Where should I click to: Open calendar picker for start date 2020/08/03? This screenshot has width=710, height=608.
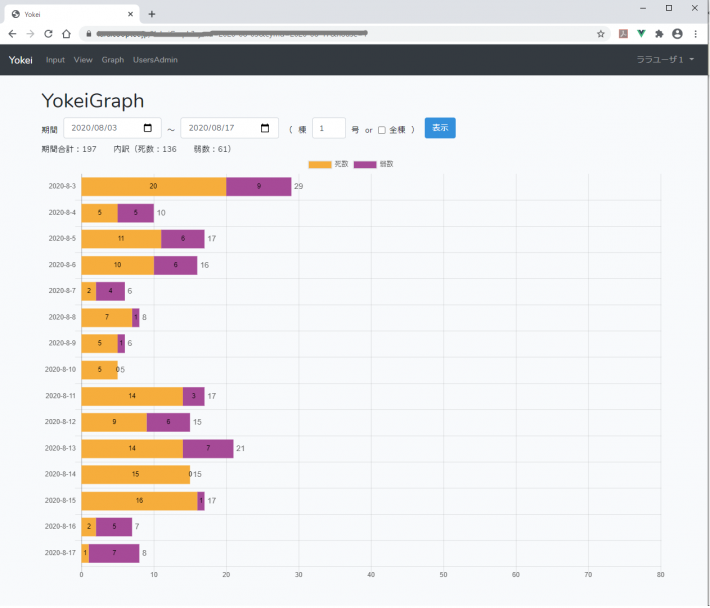(148, 128)
